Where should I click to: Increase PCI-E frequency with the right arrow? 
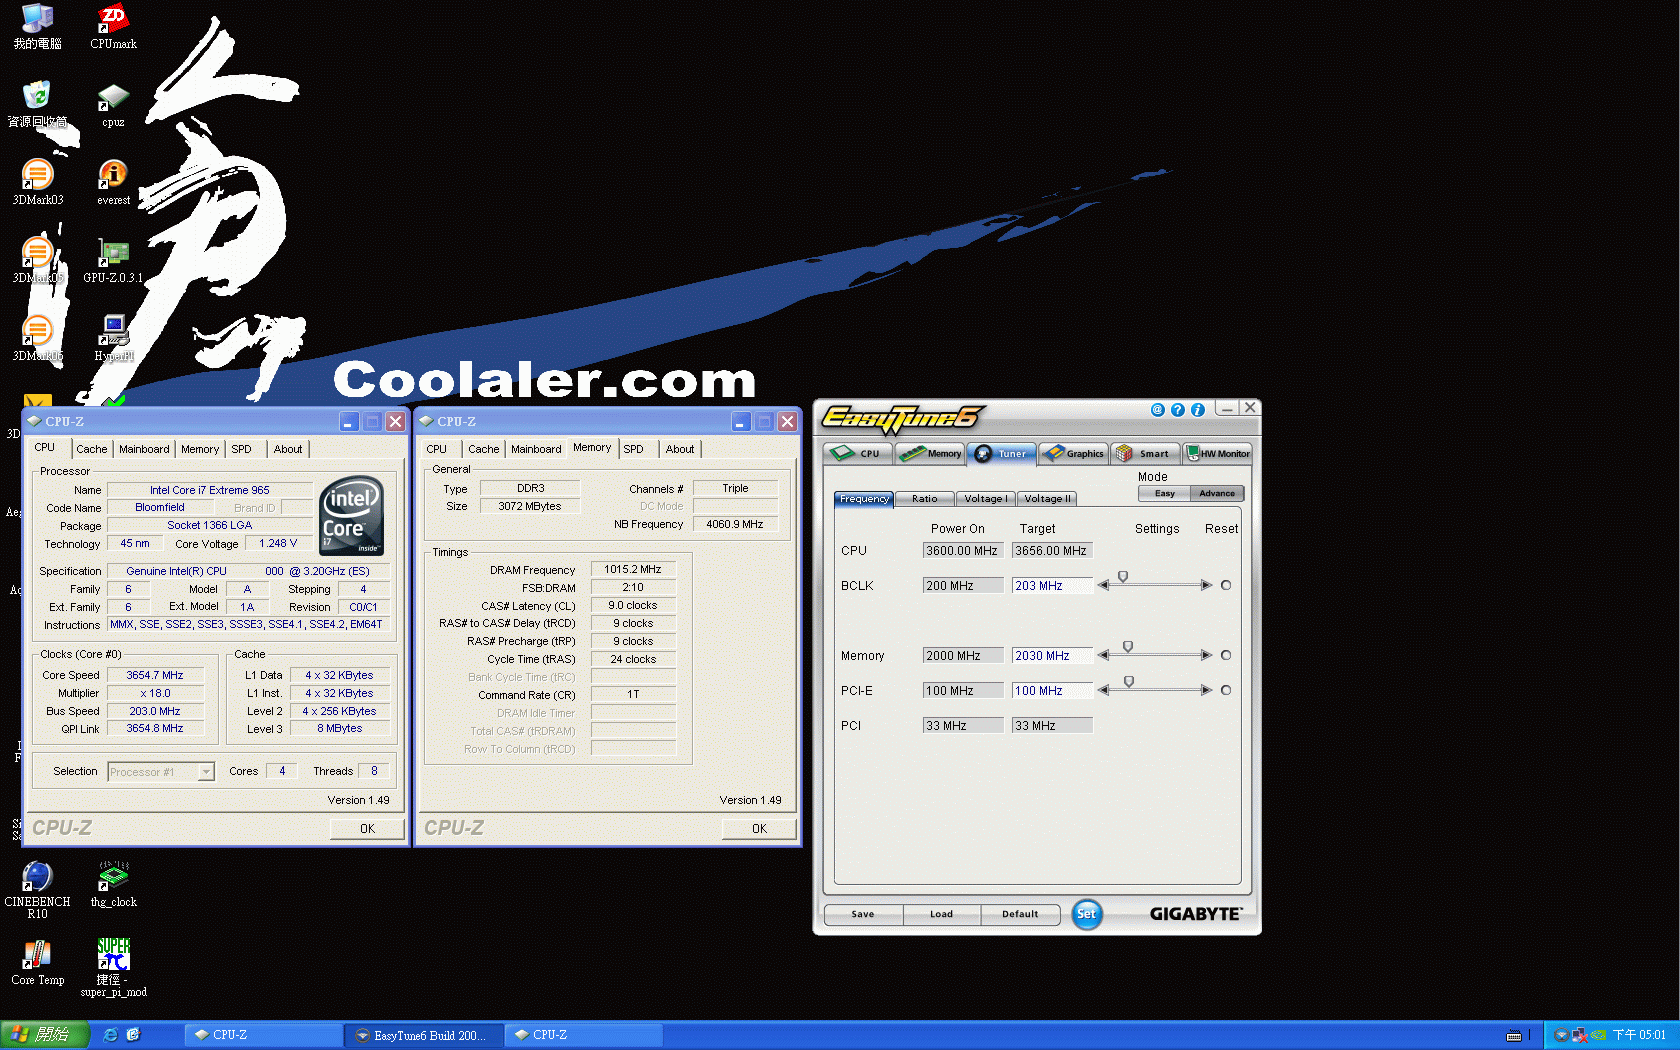[1206, 690]
